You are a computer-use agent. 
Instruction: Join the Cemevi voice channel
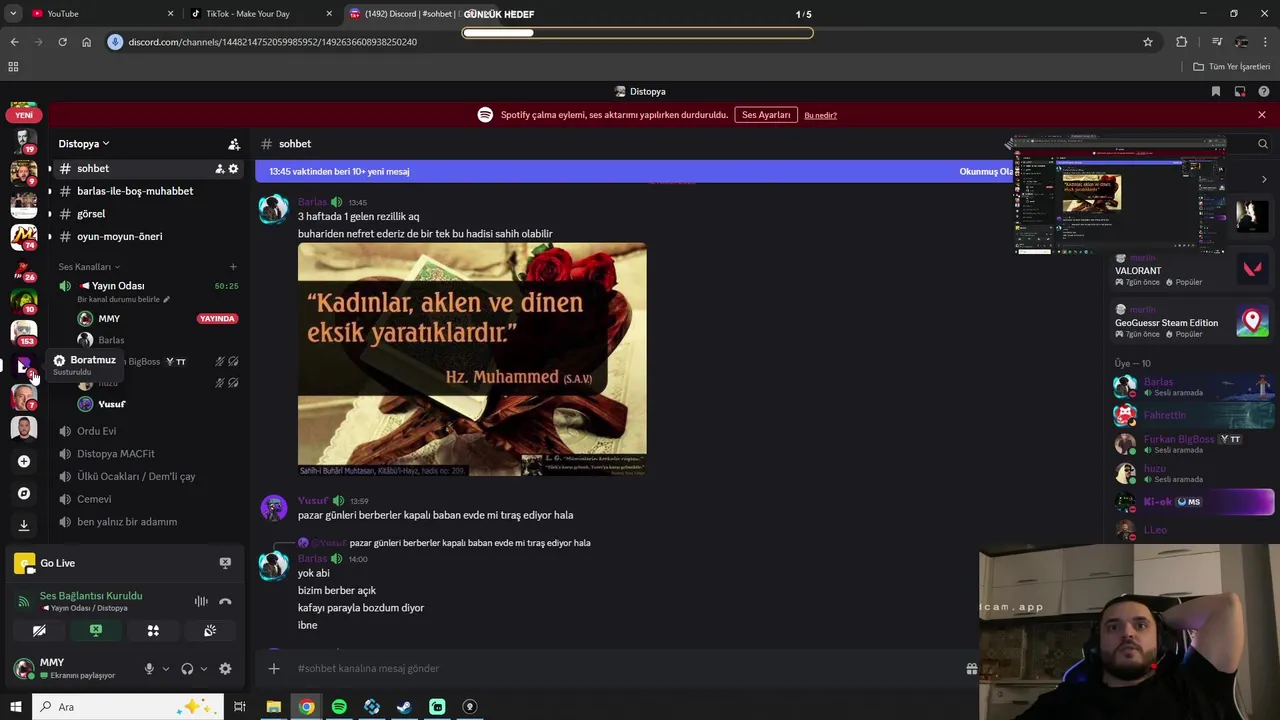coord(94,499)
